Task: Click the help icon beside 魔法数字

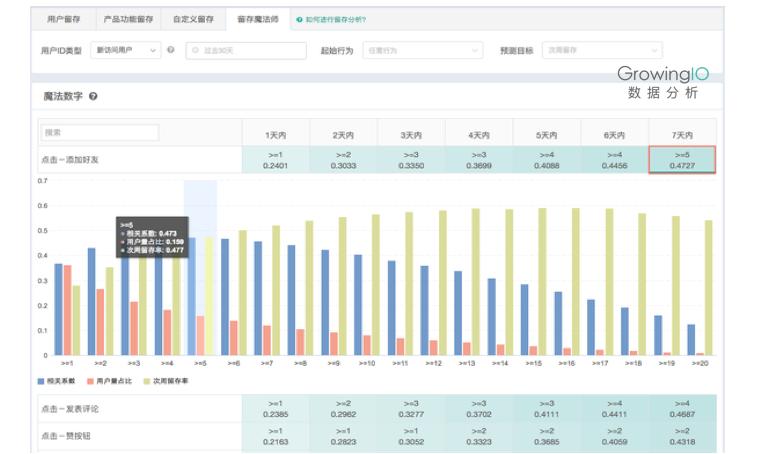Action: pos(93,97)
